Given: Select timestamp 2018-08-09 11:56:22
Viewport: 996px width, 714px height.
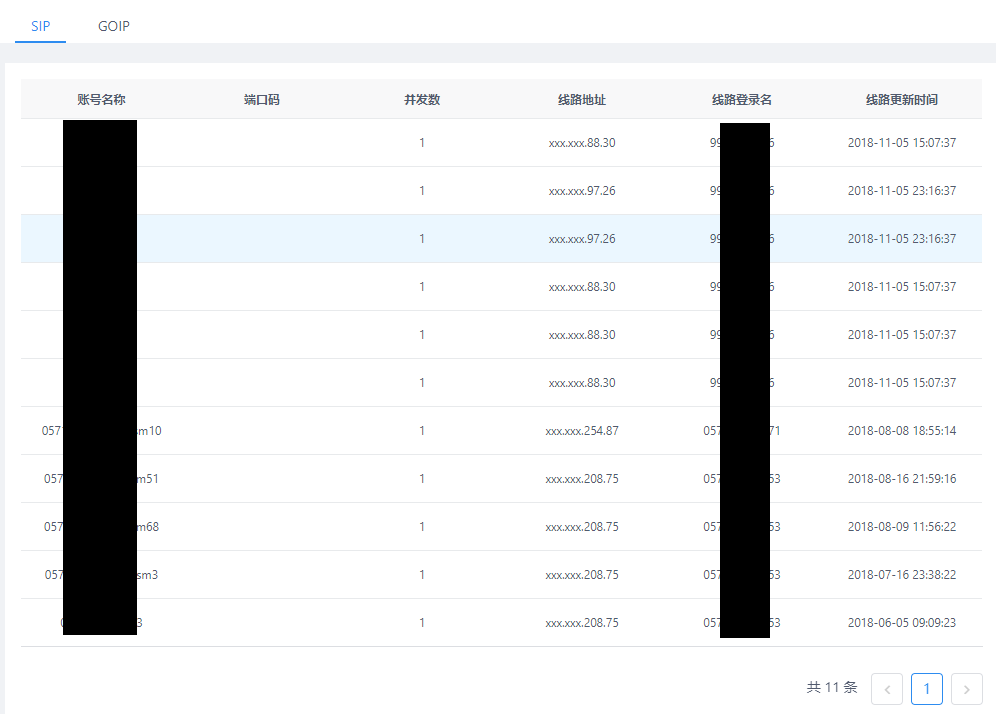Looking at the screenshot, I should [x=902, y=527].
